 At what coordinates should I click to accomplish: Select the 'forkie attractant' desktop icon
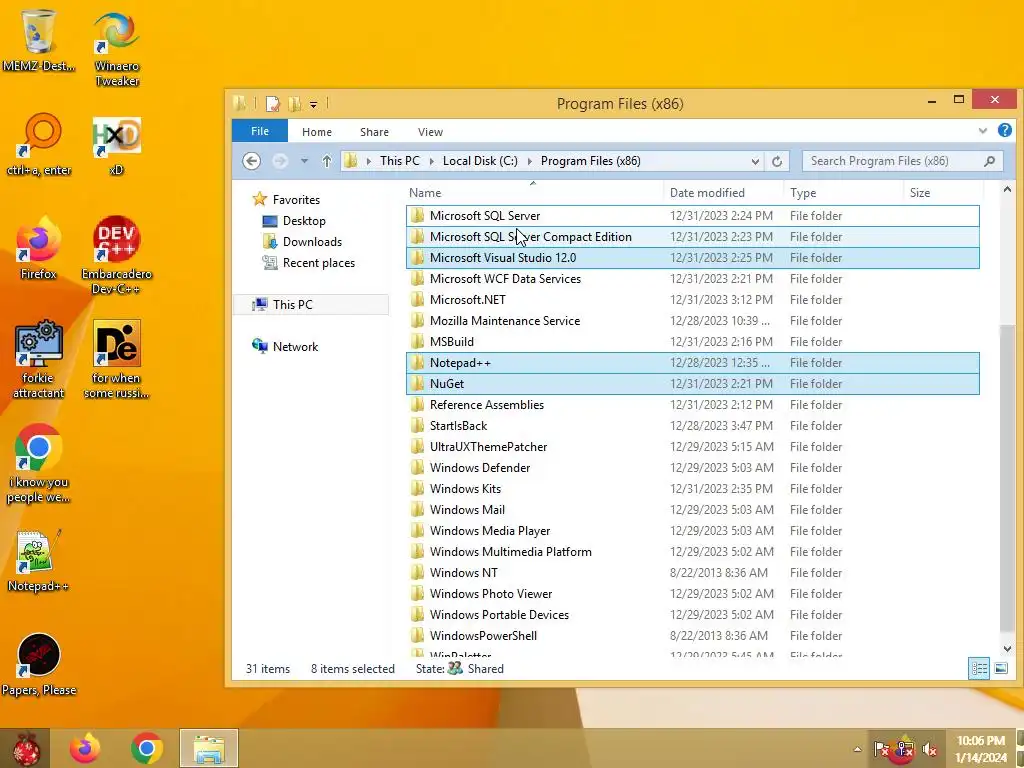tap(39, 359)
